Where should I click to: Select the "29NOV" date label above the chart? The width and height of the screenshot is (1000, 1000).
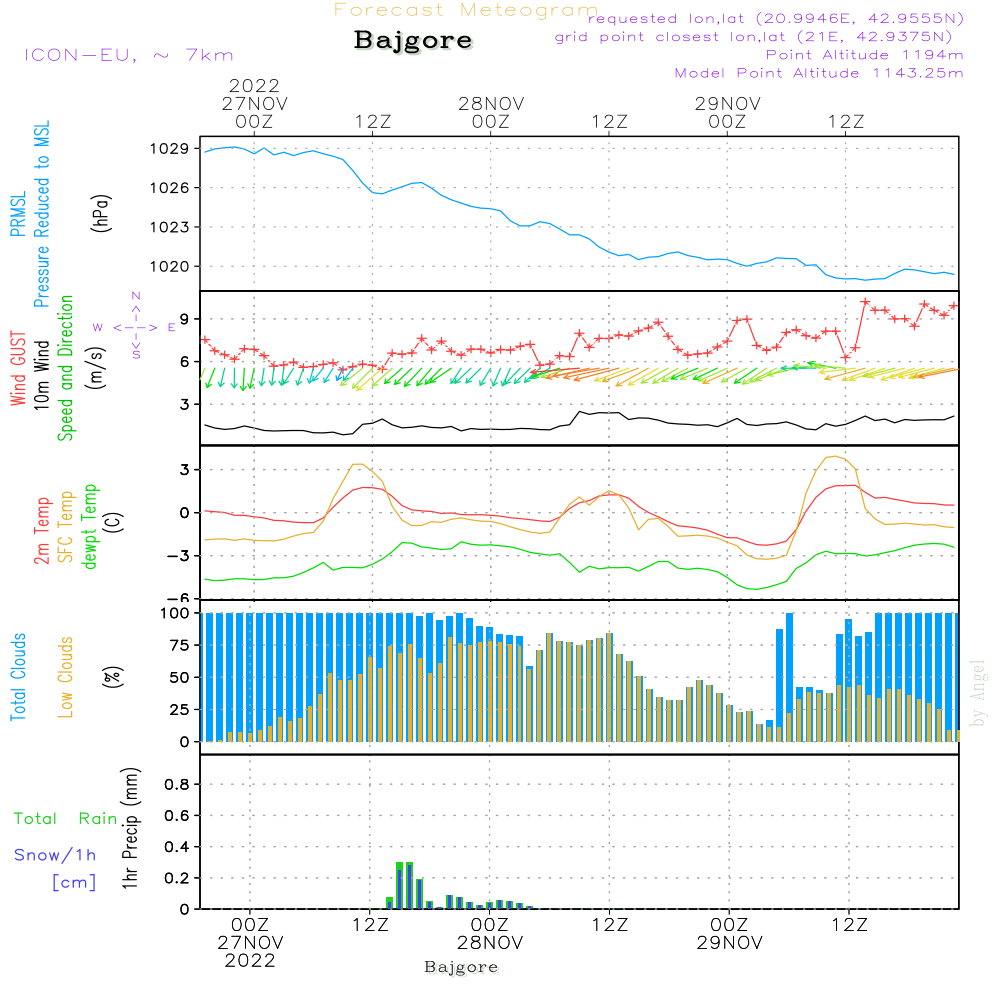click(x=728, y=104)
